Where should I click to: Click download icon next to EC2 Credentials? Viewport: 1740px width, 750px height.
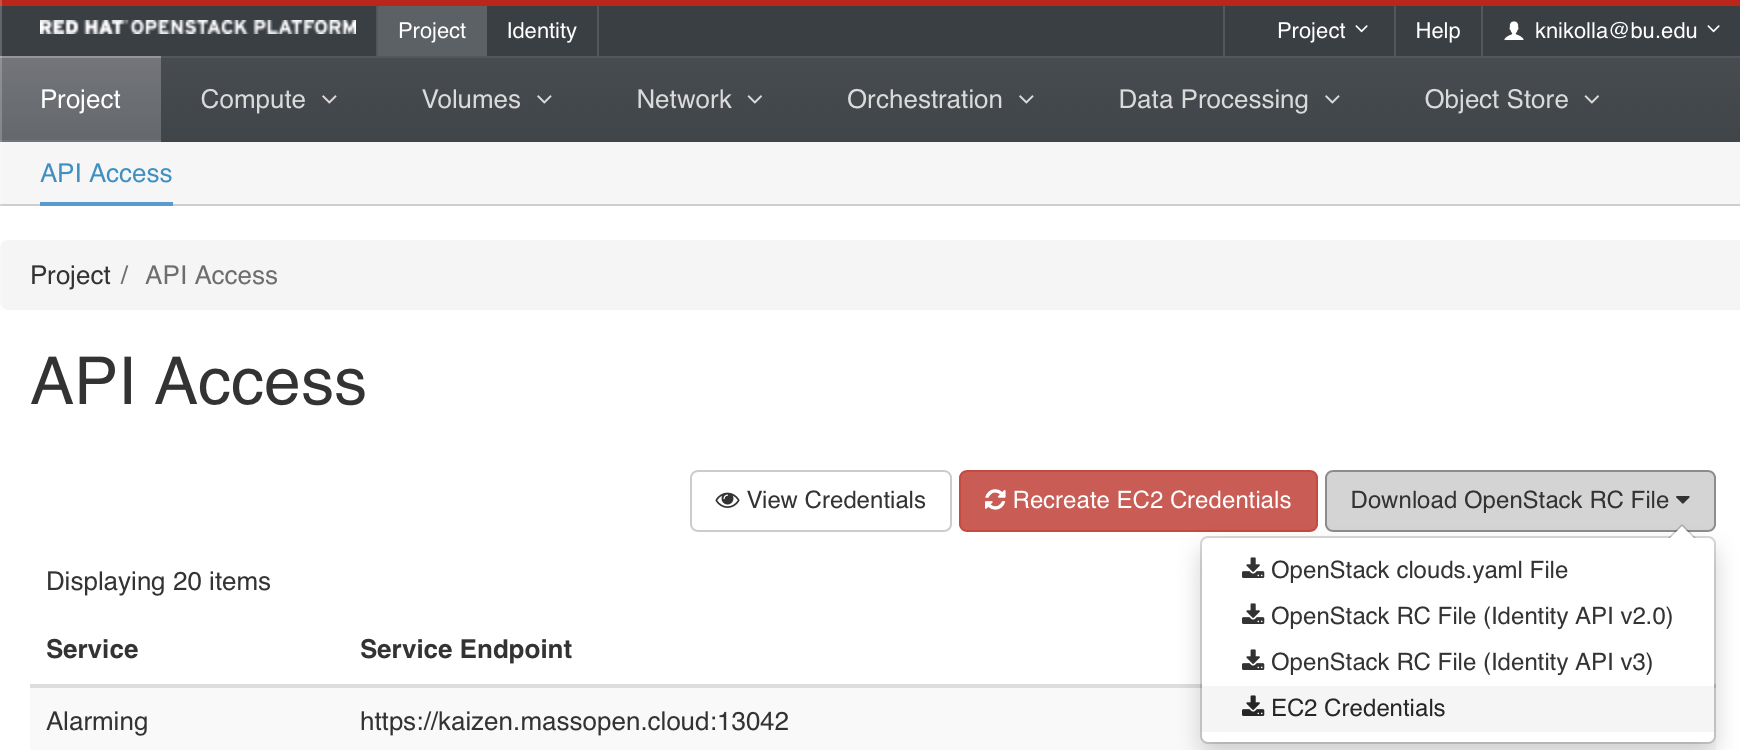[1253, 707]
